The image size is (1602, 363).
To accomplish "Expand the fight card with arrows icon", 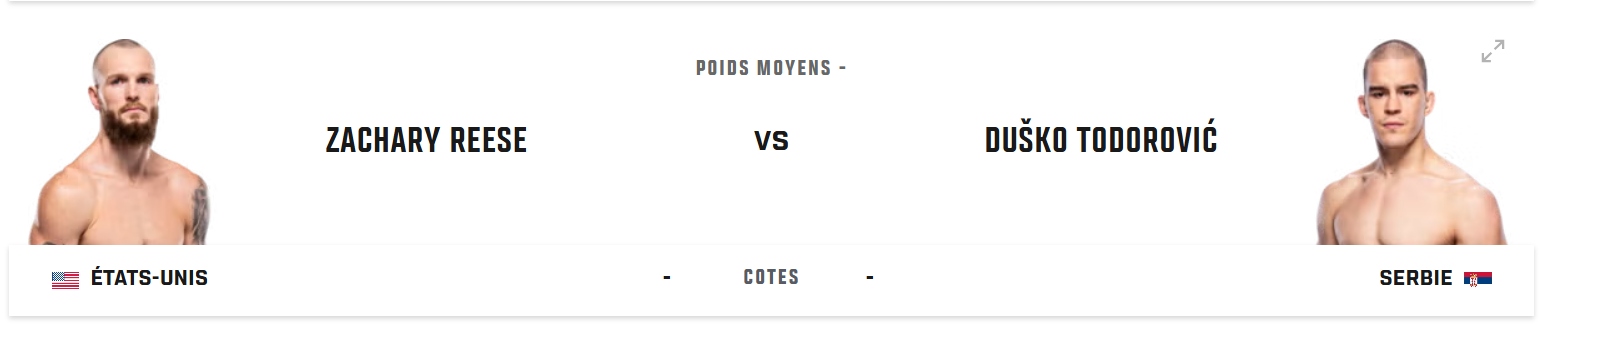I will [1493, 51].
